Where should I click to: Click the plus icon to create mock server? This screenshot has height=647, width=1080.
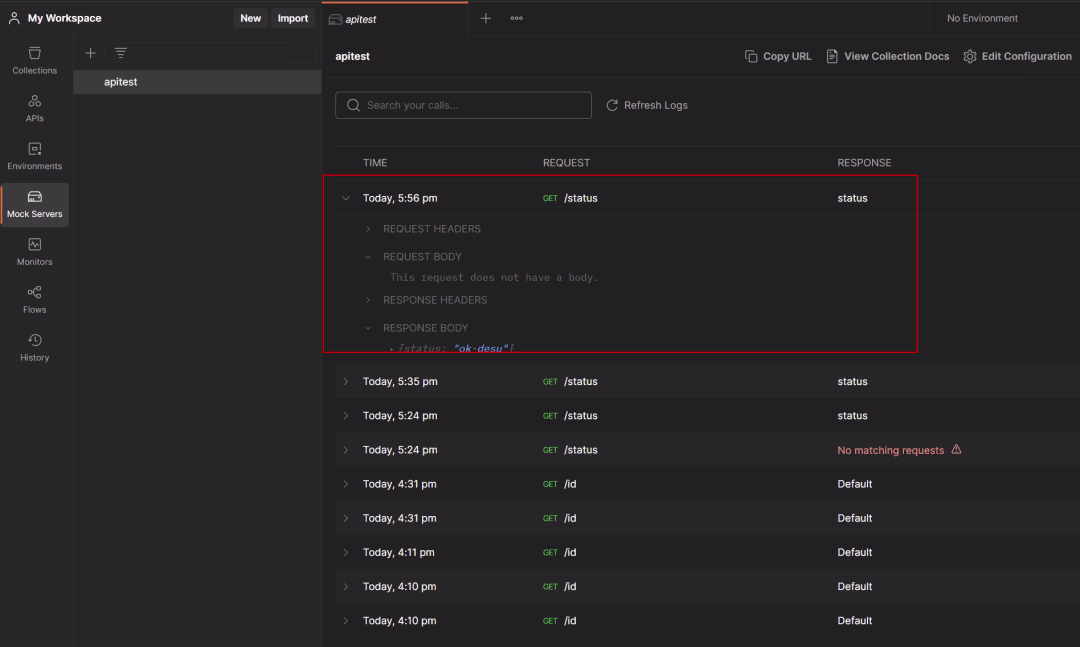click(90, 53)
